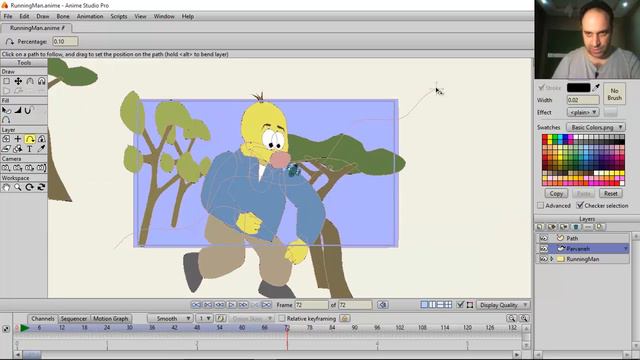Click the black stroke color swatch

pos(578,87)
